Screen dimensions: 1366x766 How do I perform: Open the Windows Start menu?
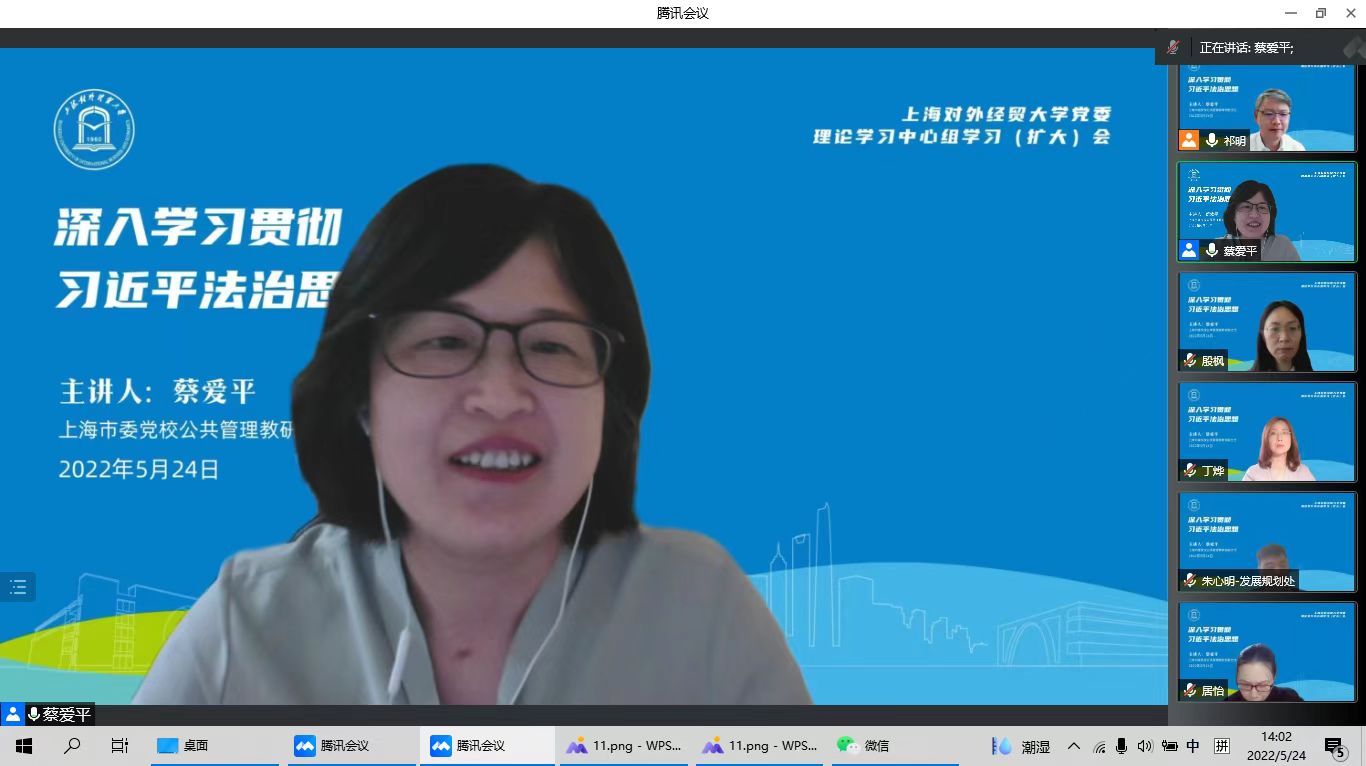click(24, 746)
